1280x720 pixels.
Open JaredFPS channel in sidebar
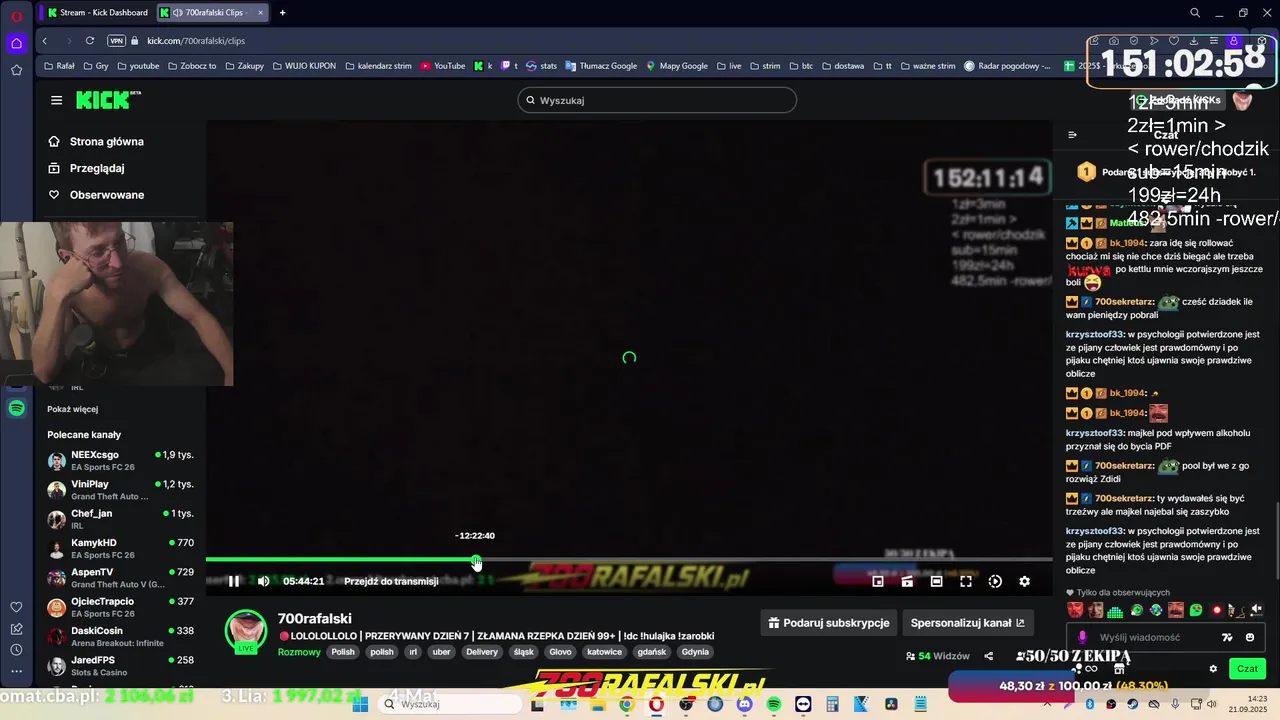click(120, 666)
